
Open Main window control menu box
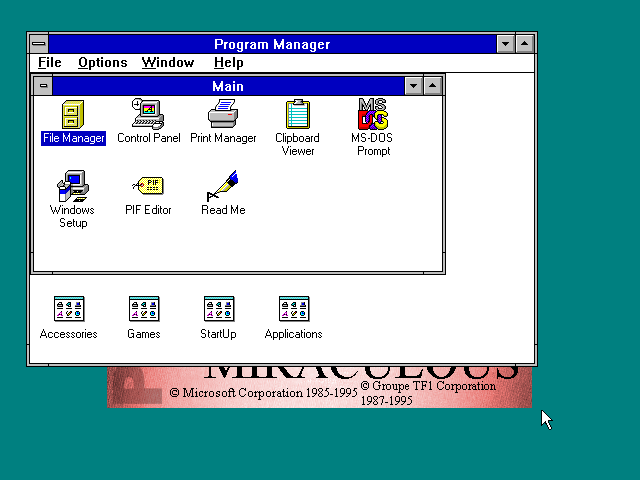point(43,86)
